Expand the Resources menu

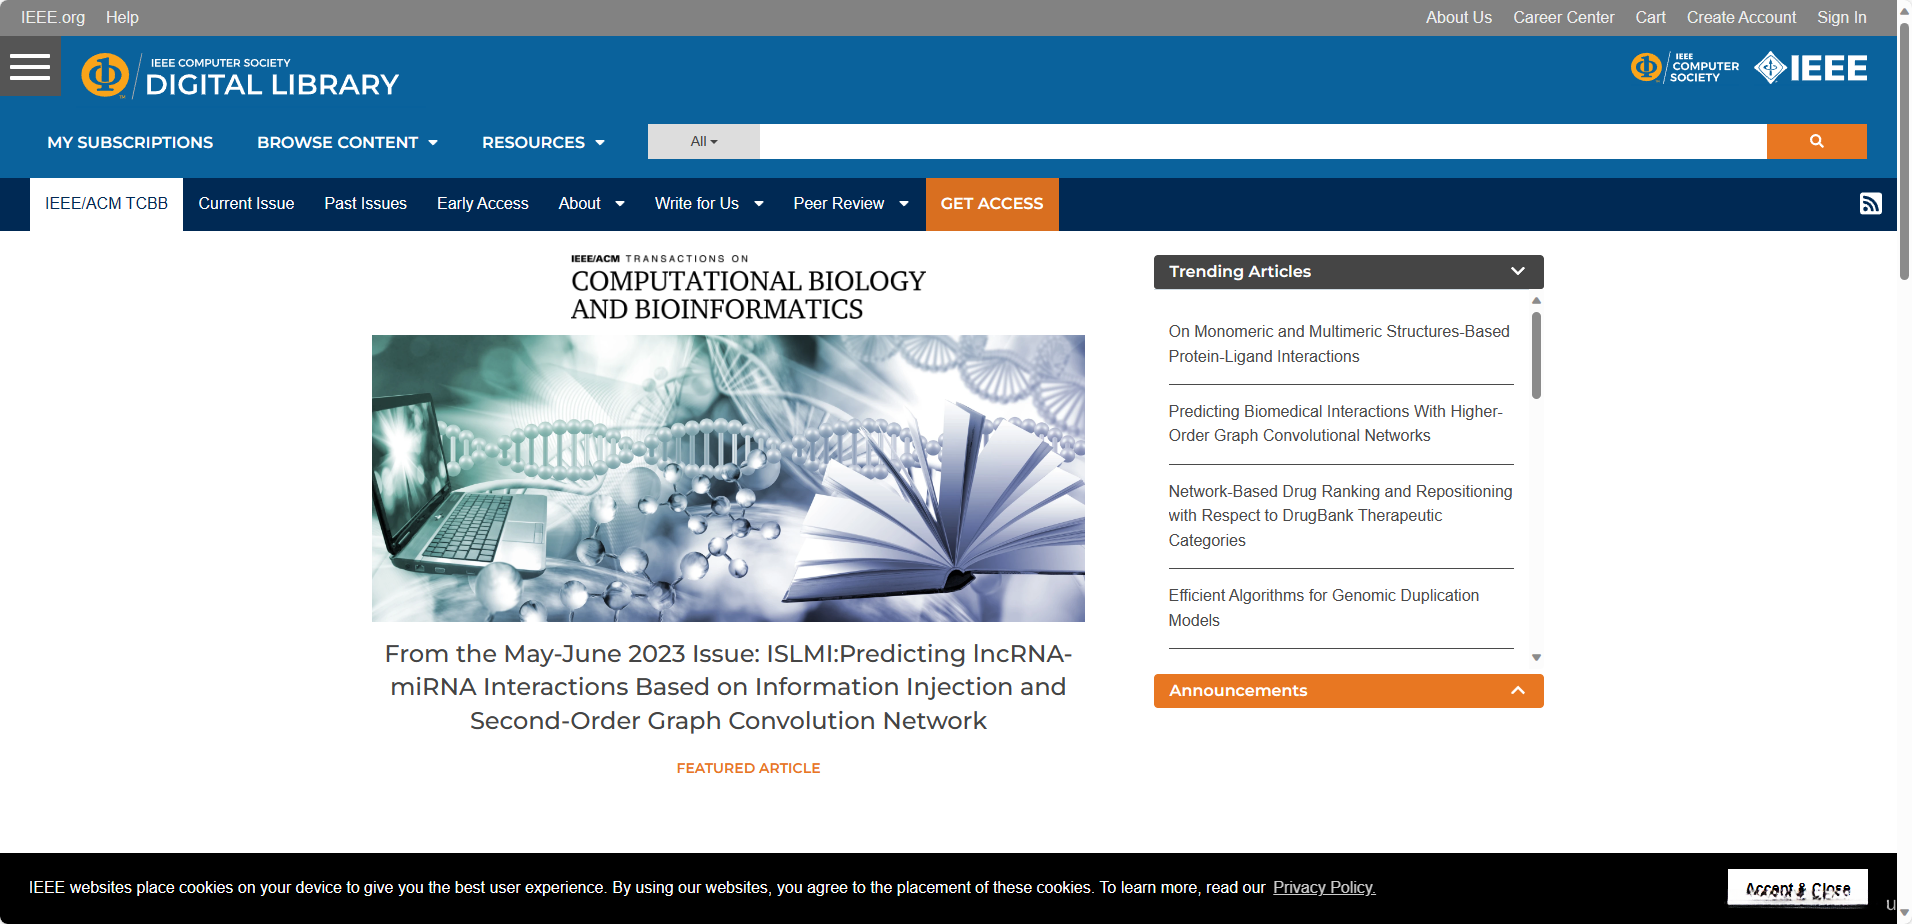point(543,142)
